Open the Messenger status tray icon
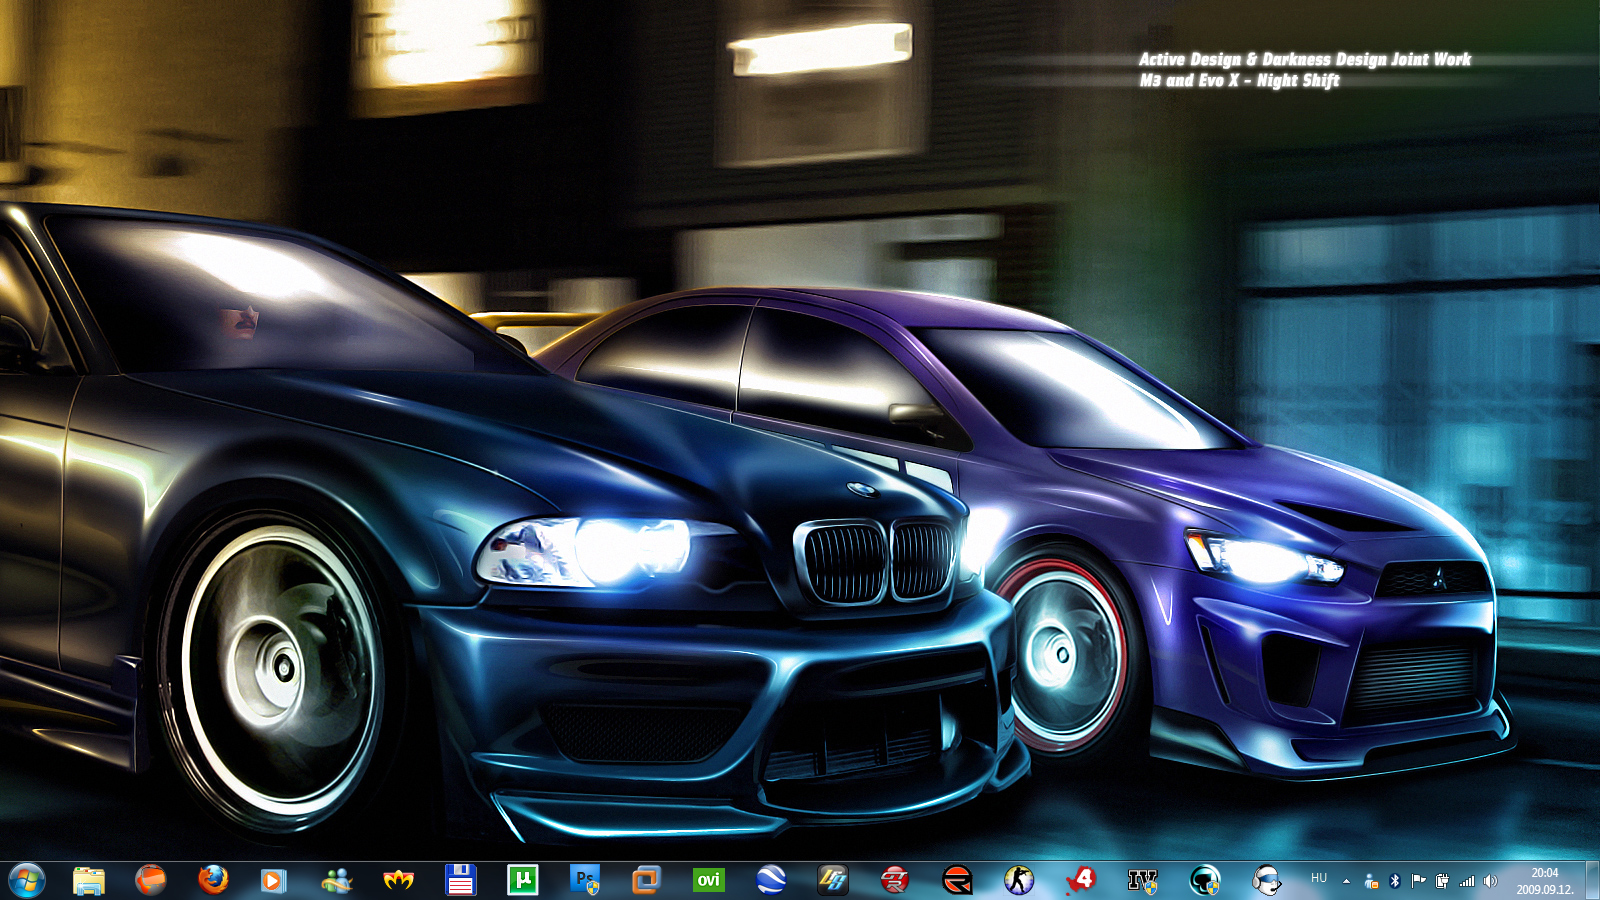The height and width of the screenshot is (900, 1600). 1371,881
